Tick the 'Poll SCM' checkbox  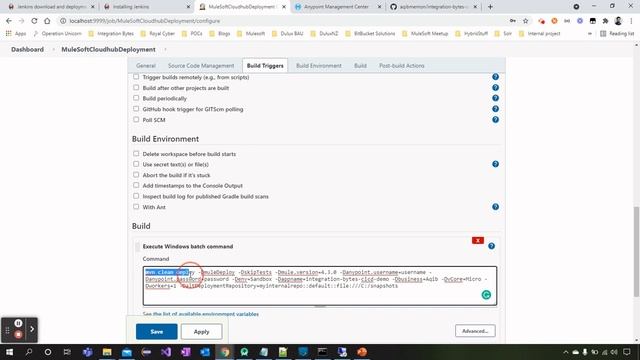click(136, 119)
